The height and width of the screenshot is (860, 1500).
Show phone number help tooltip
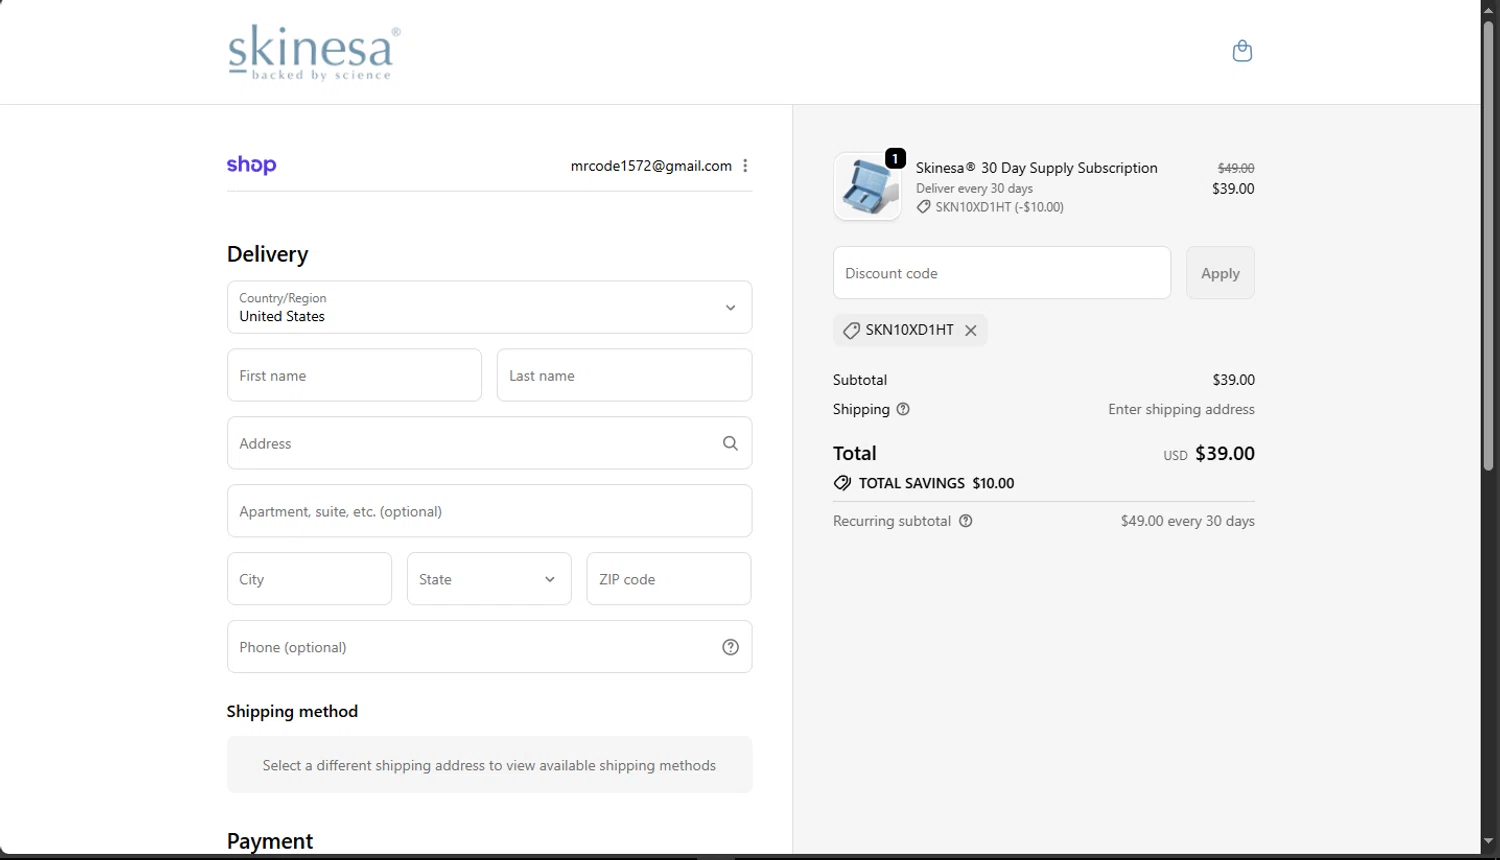pos(730,647)
